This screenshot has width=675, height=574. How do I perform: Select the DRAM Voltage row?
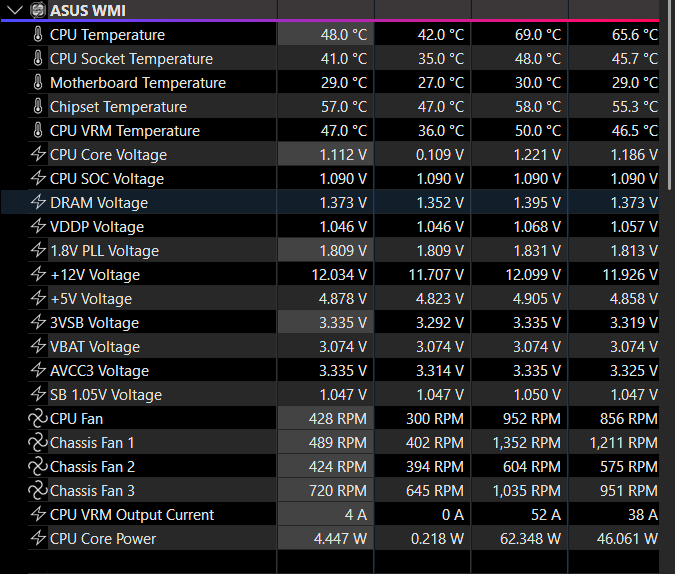(x=330, y=202)
